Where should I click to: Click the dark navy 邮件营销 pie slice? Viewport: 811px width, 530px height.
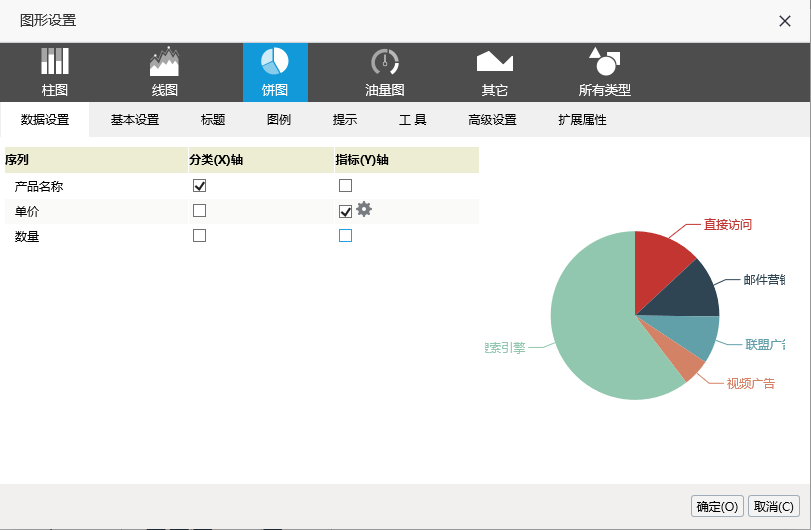(690, 295)
